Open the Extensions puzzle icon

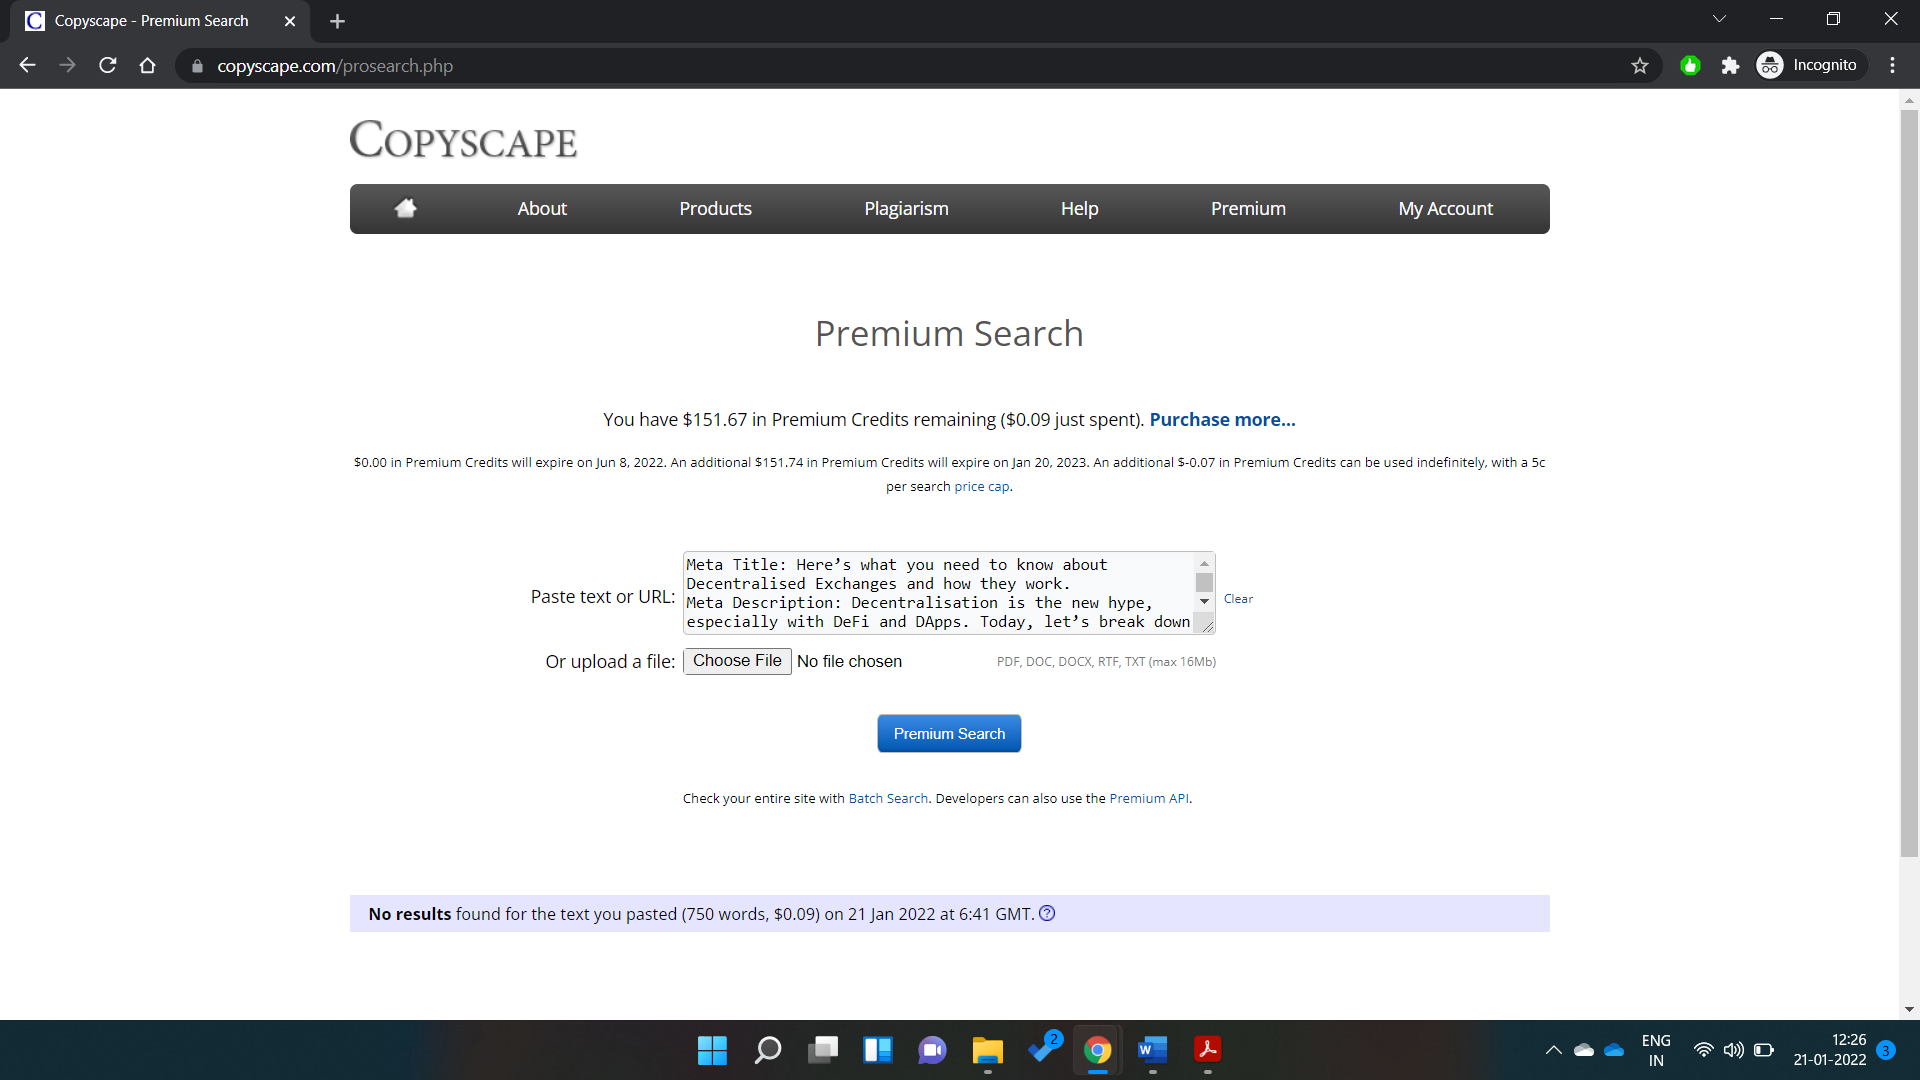pyautogui.click(x=1730, y=65)
